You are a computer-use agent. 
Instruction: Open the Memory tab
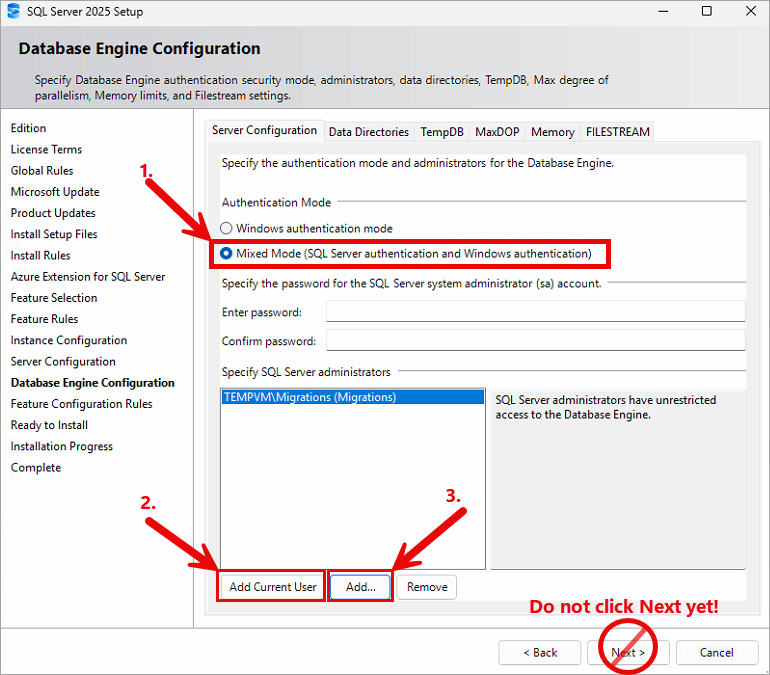(x=552, y=132)
